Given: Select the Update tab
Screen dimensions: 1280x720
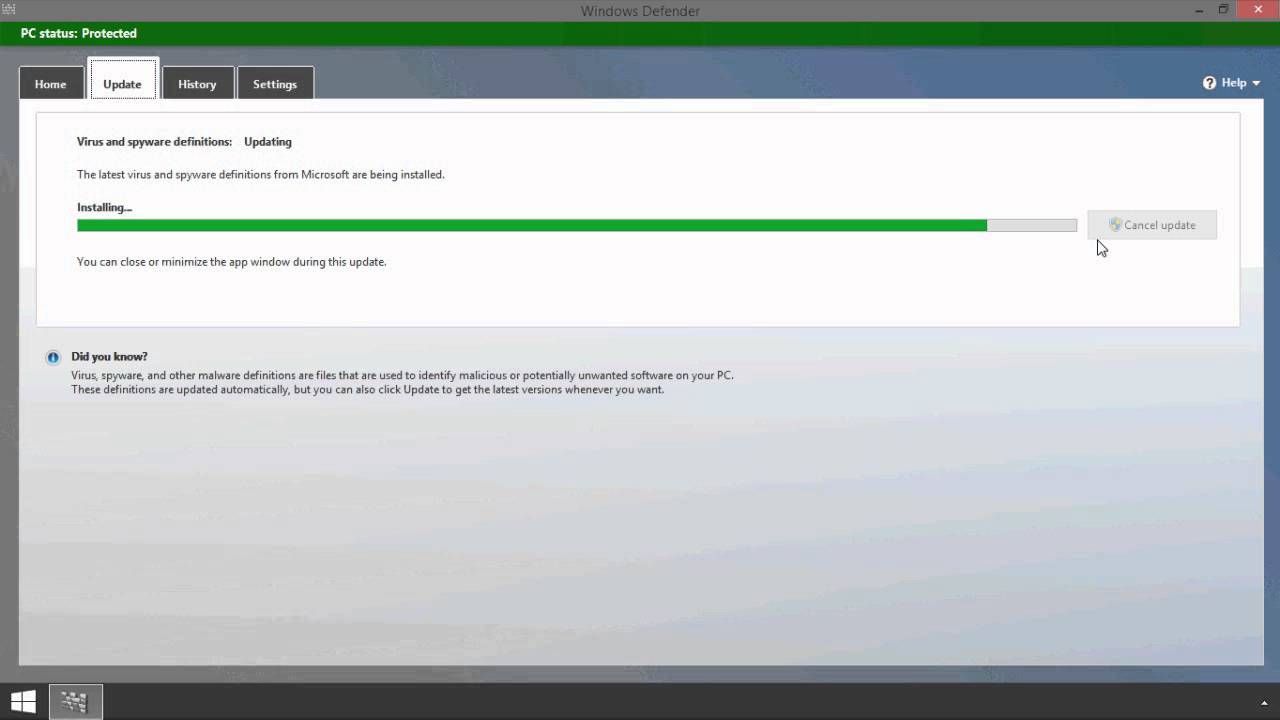Looking at the screenshot, I should [x=122, y=80].
